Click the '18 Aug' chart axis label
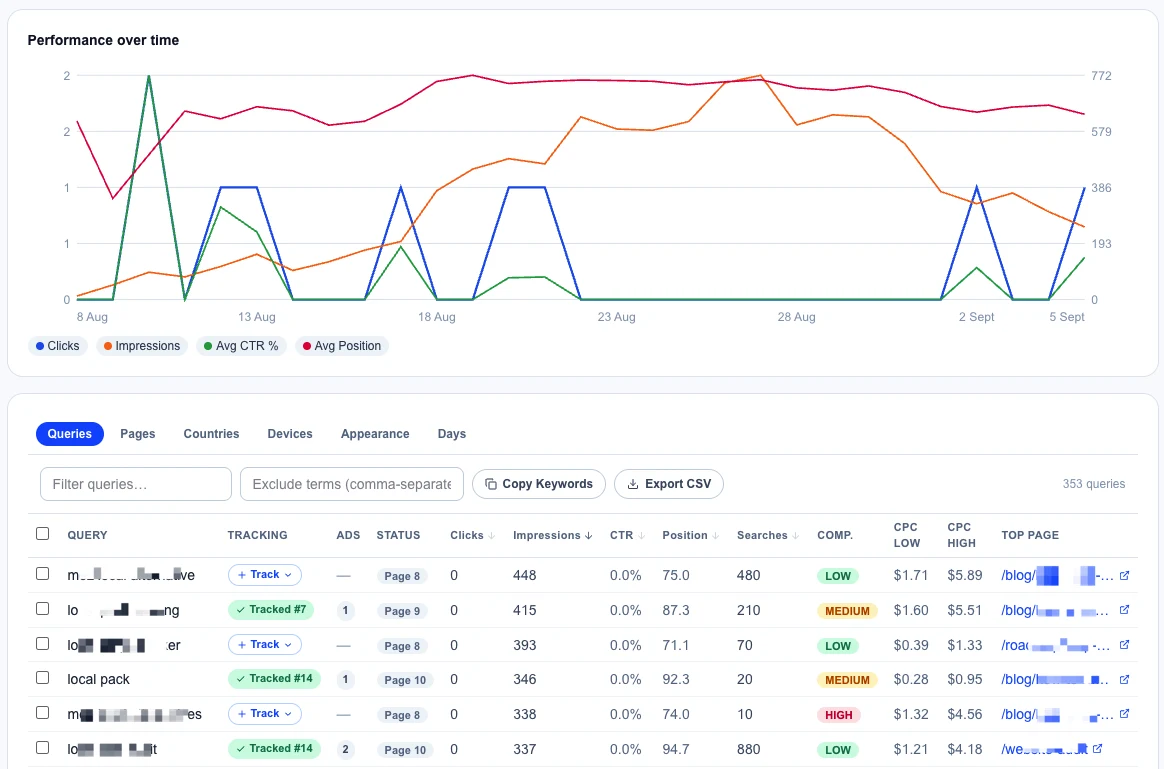Image resolution: width=1164 pixels, height=769 pixels. click(x=436, y=317)
